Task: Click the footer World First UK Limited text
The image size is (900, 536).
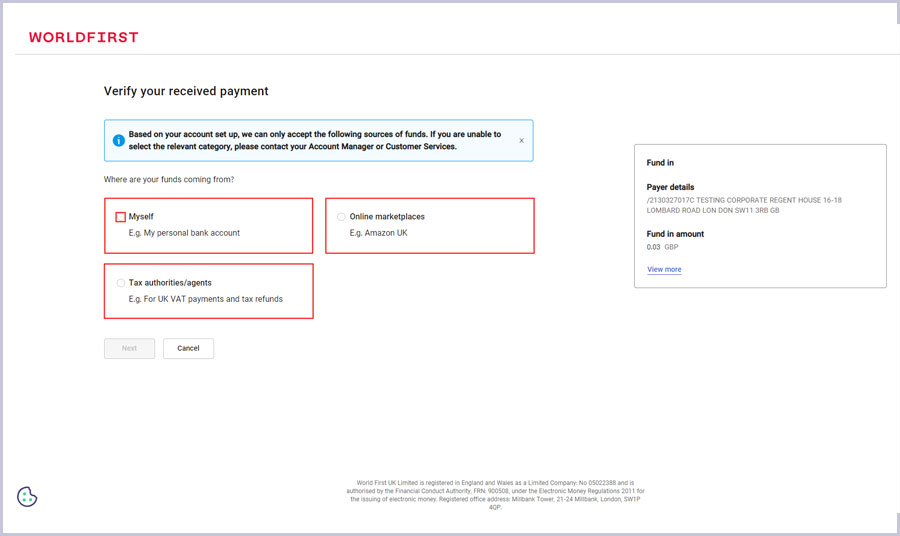Action: [x=495, y=494]
